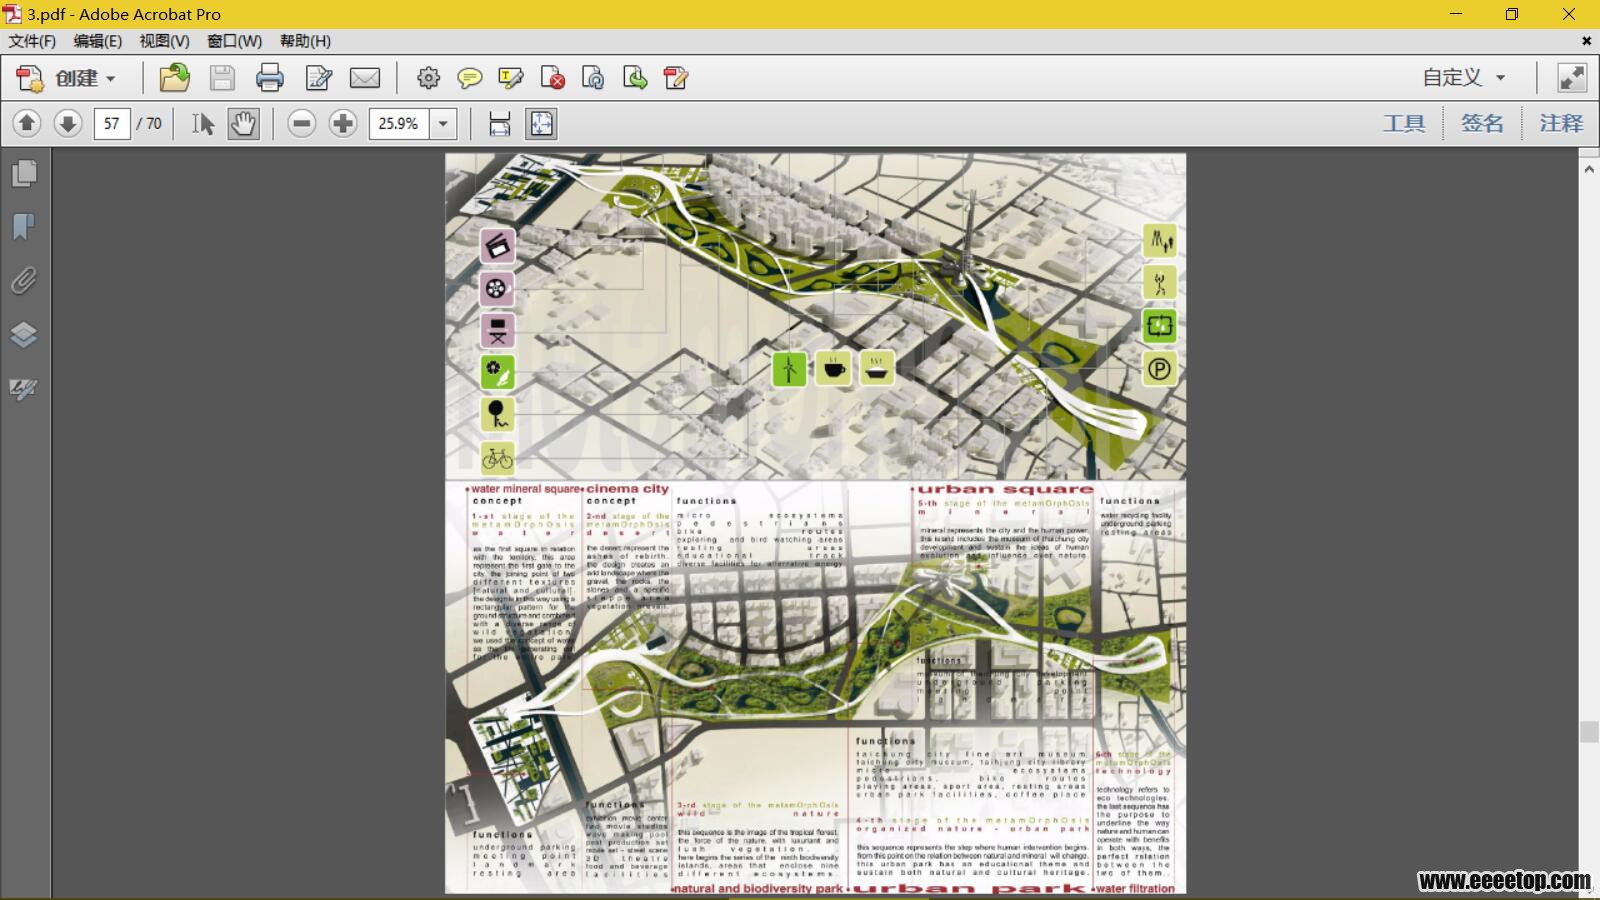Show page thumbnails panel
The image size is (1600, 900).
tap(24, 173)
